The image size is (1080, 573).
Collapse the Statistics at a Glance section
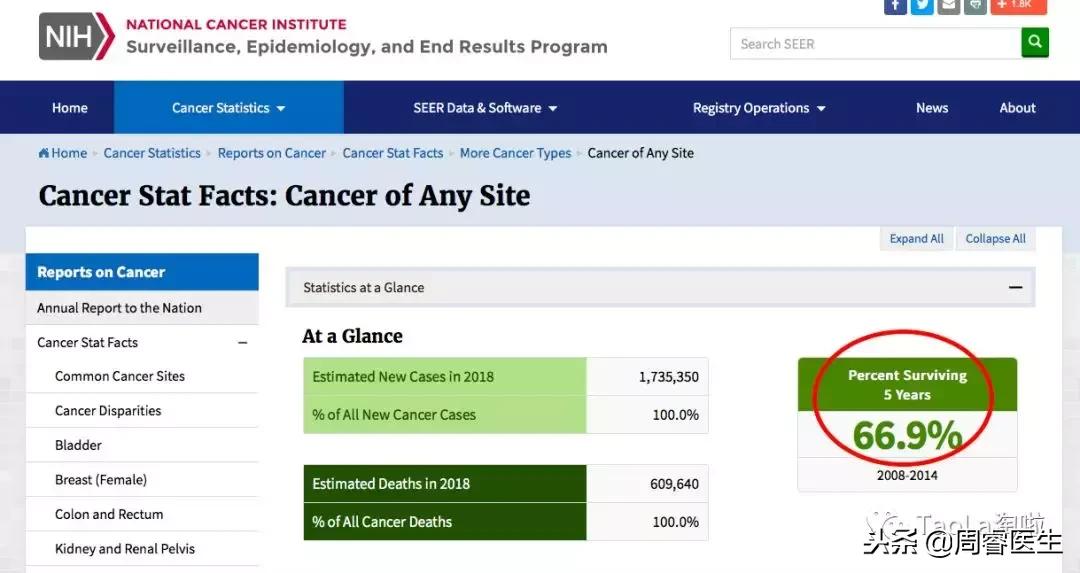click(1015, 288)
